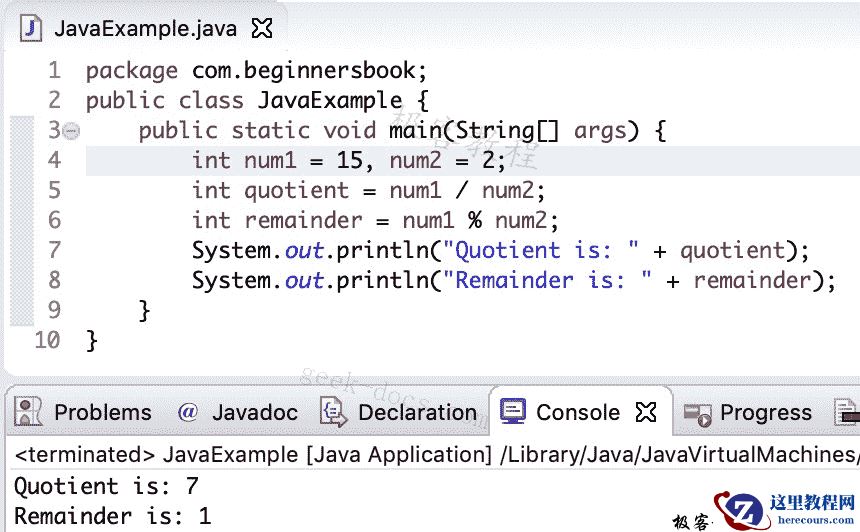Click closing brace on line 9
Image resolution: width=860 pixels, height=532 pixels.
[144, 310]
